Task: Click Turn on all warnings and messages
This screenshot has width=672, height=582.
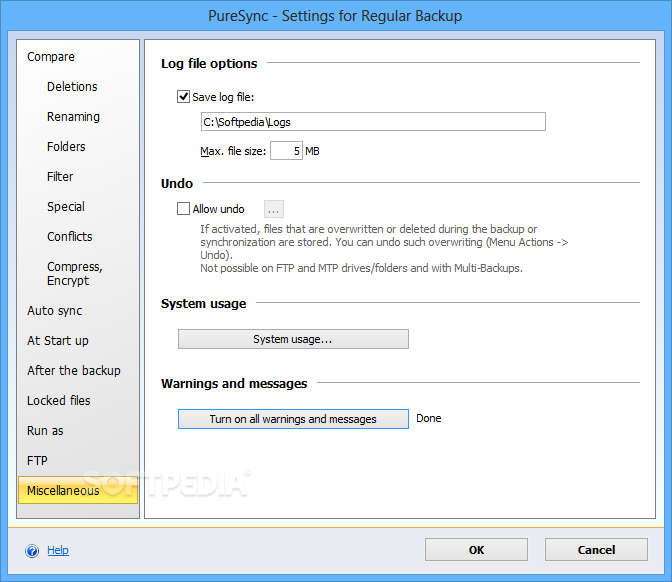Action: pyautogui.click(x=293, y=419)
